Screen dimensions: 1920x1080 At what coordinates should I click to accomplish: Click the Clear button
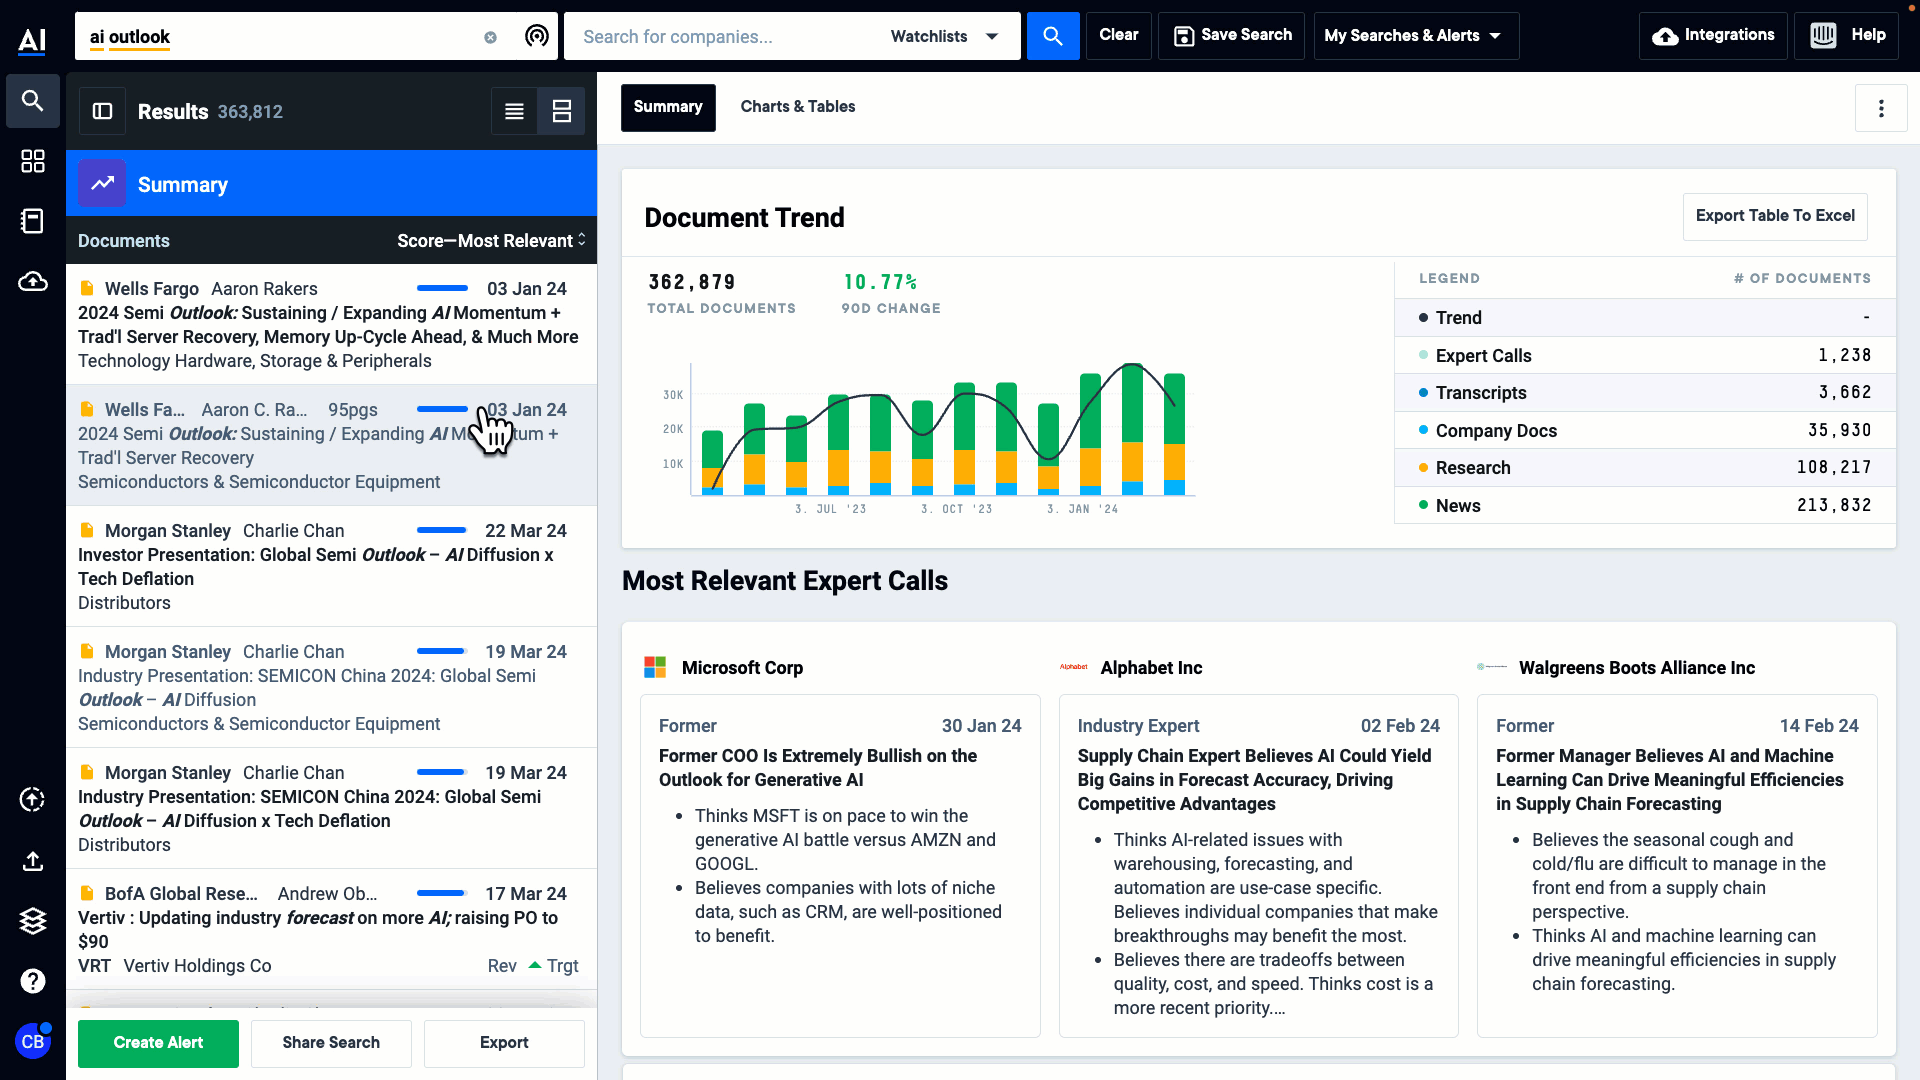(x=1119, y=36)
